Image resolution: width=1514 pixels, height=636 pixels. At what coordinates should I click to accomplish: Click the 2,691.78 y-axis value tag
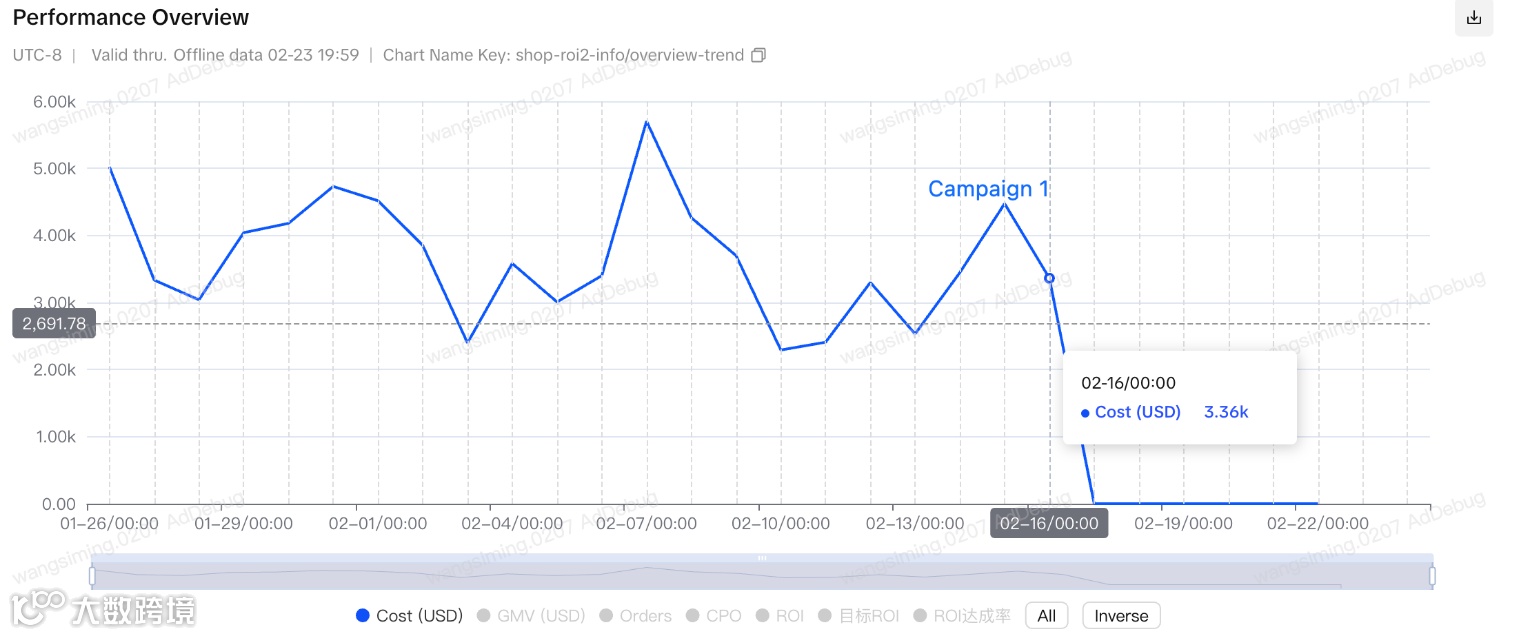pos(54,323)
